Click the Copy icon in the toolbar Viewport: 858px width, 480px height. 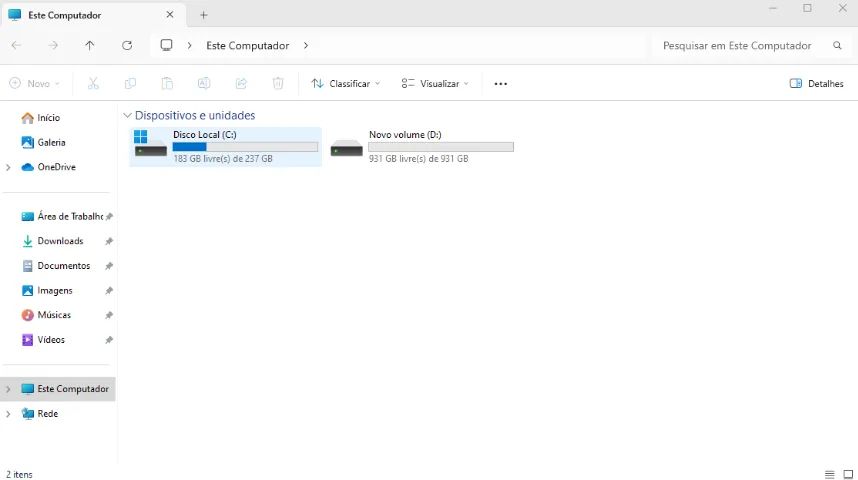pos(130,83)
